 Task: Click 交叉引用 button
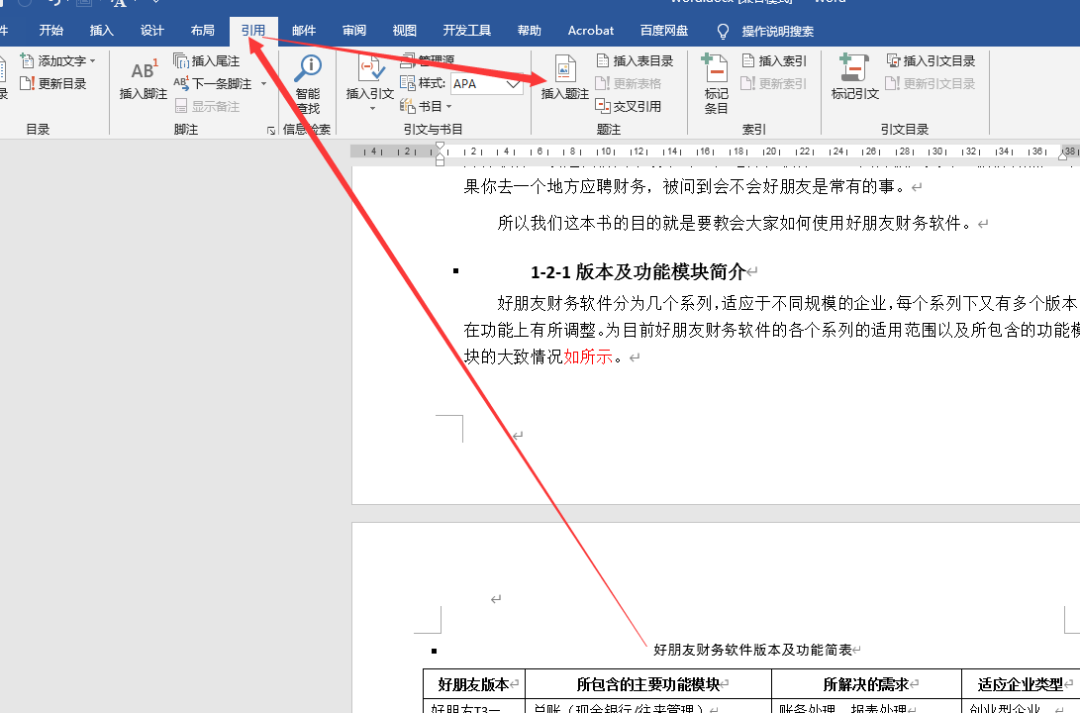tap(628, 106)
